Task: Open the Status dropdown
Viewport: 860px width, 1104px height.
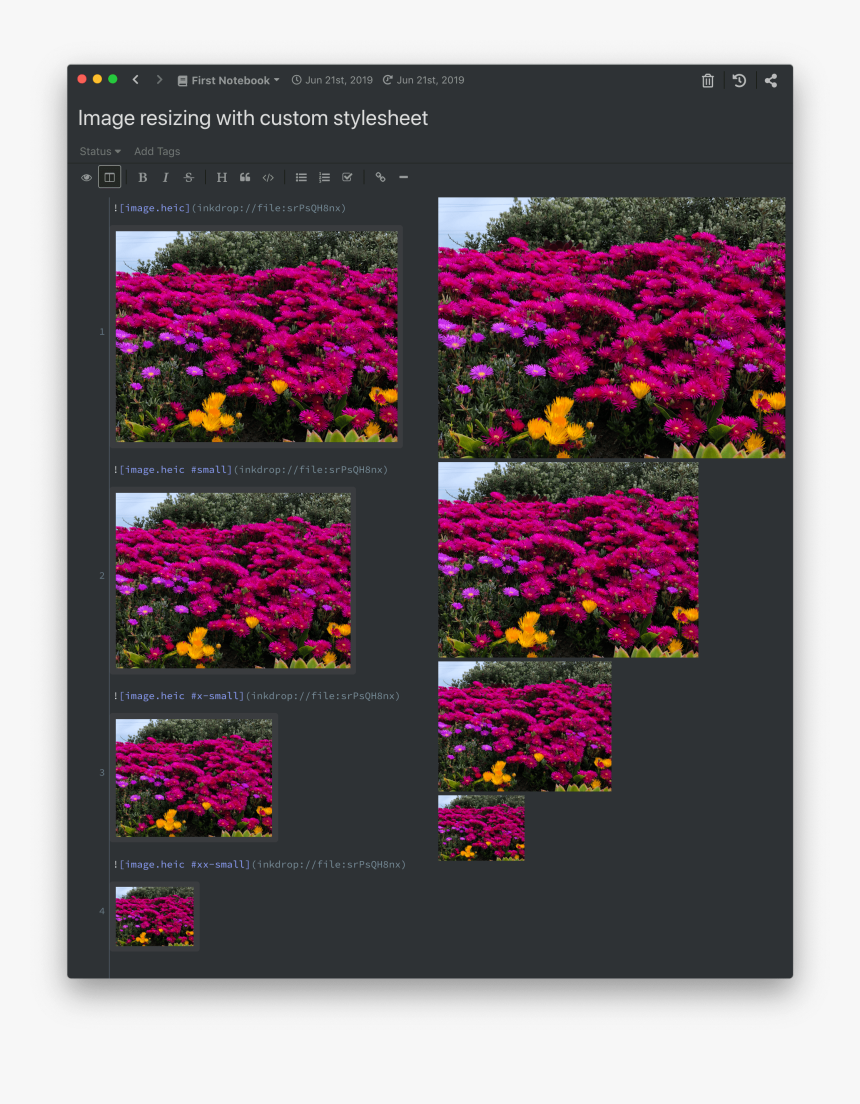Action: (x=99, y=151)
